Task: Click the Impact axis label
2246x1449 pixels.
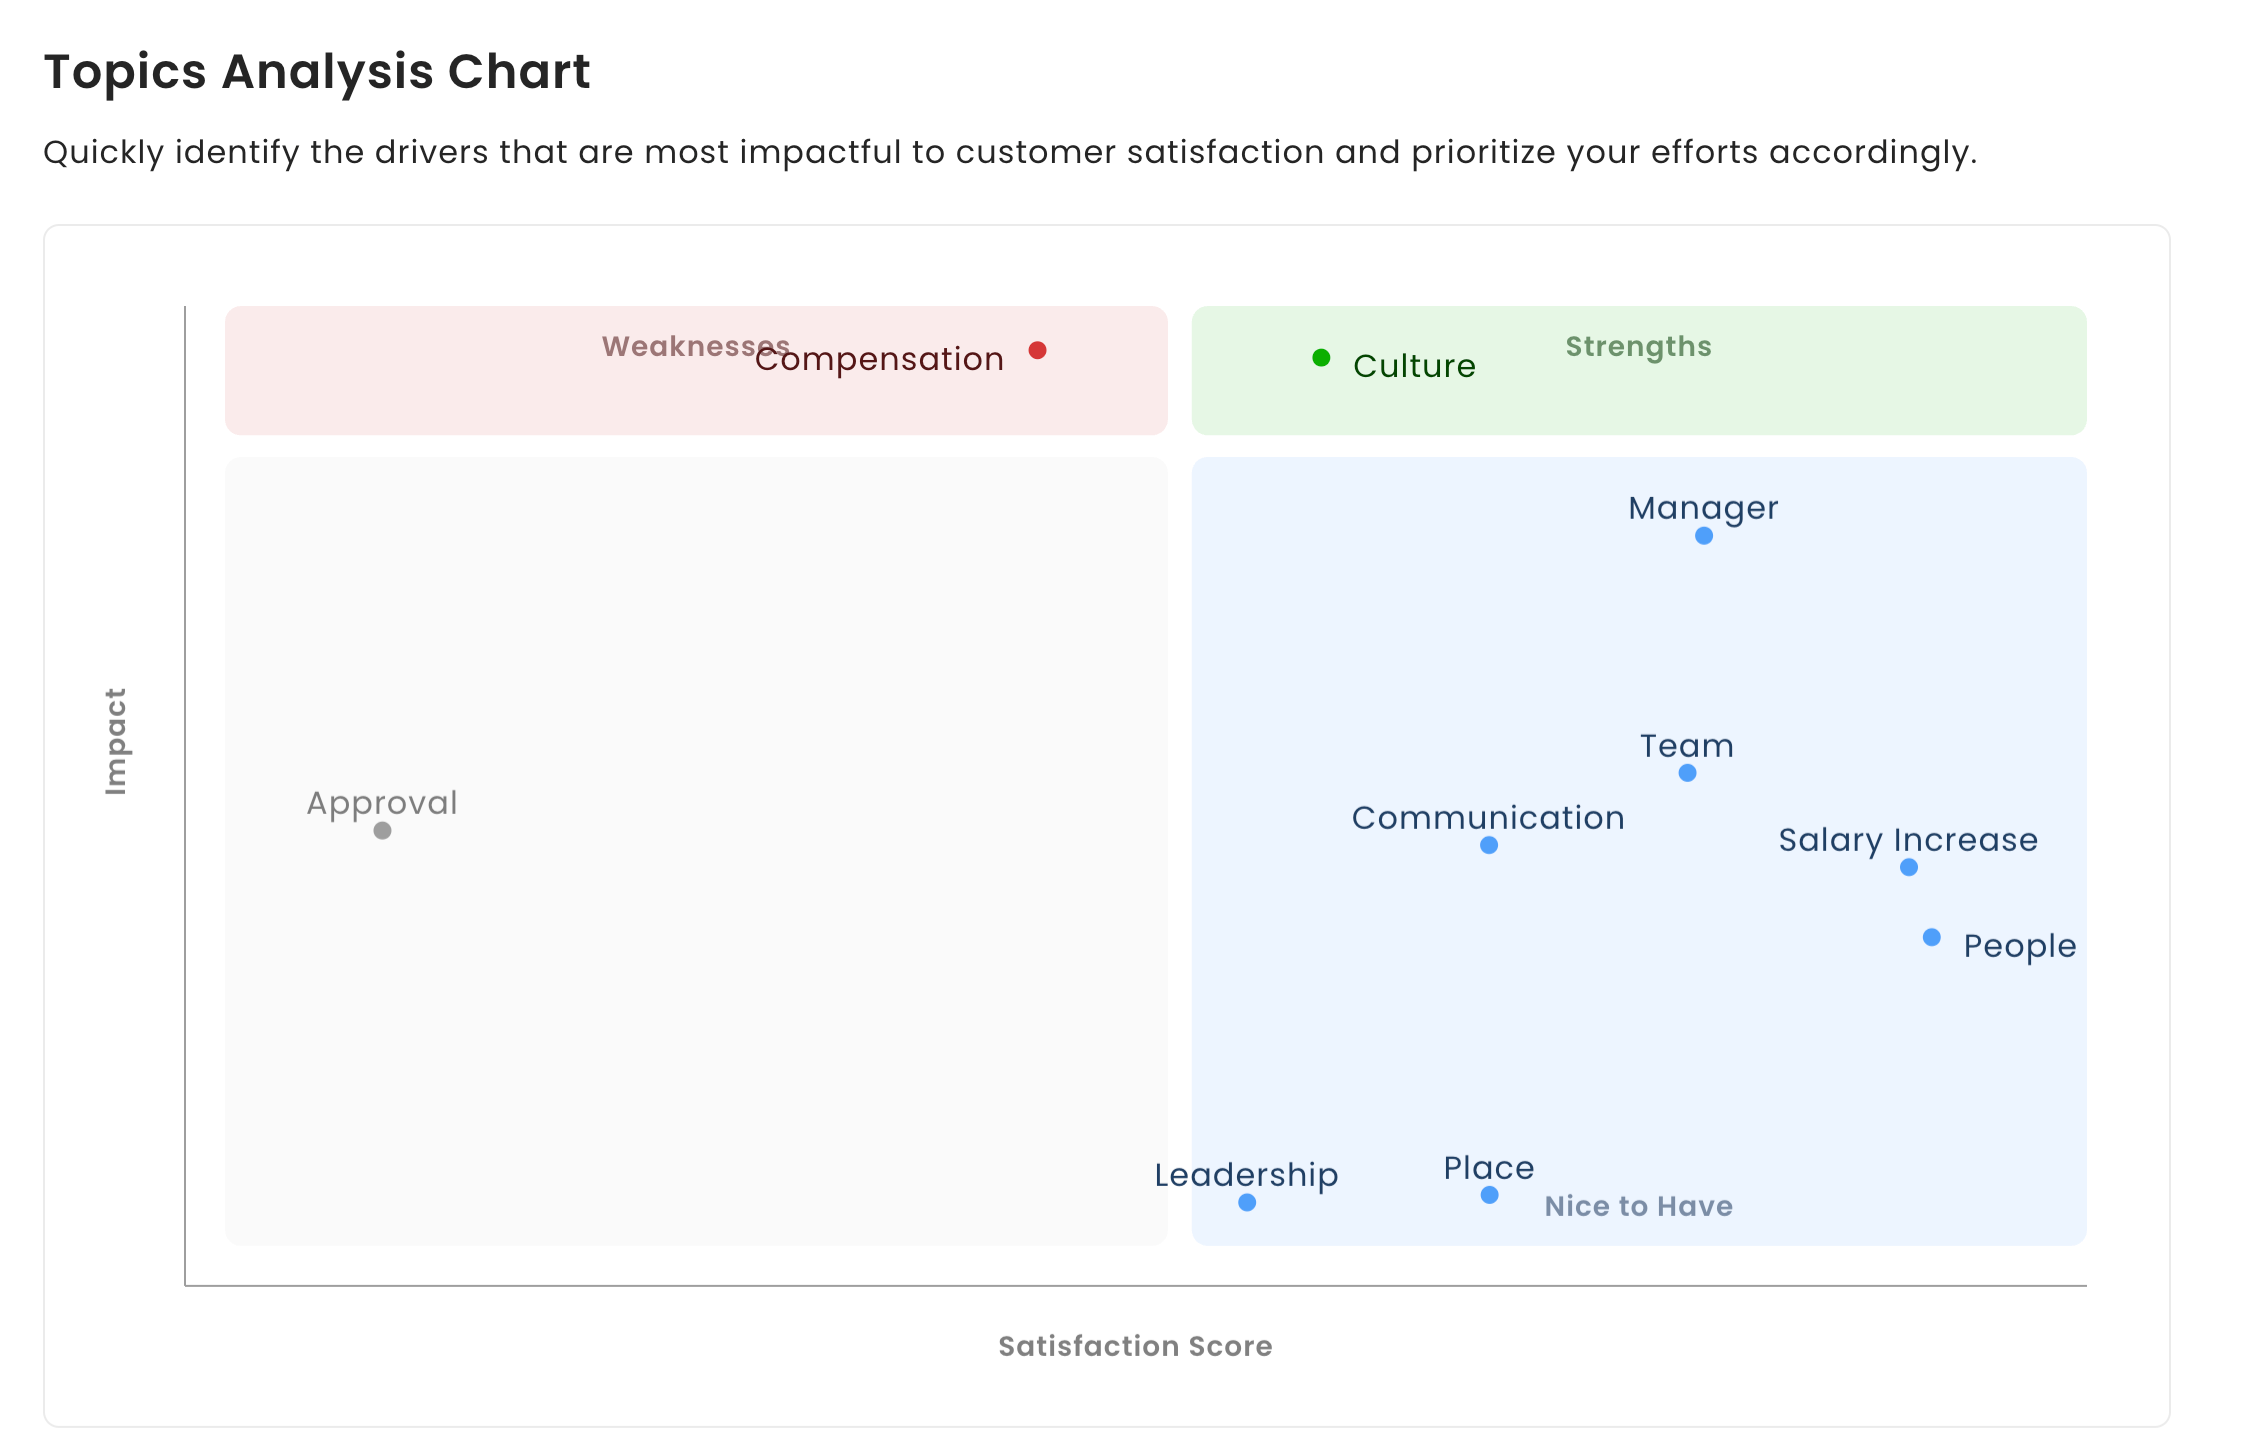Action: (116, 741)
